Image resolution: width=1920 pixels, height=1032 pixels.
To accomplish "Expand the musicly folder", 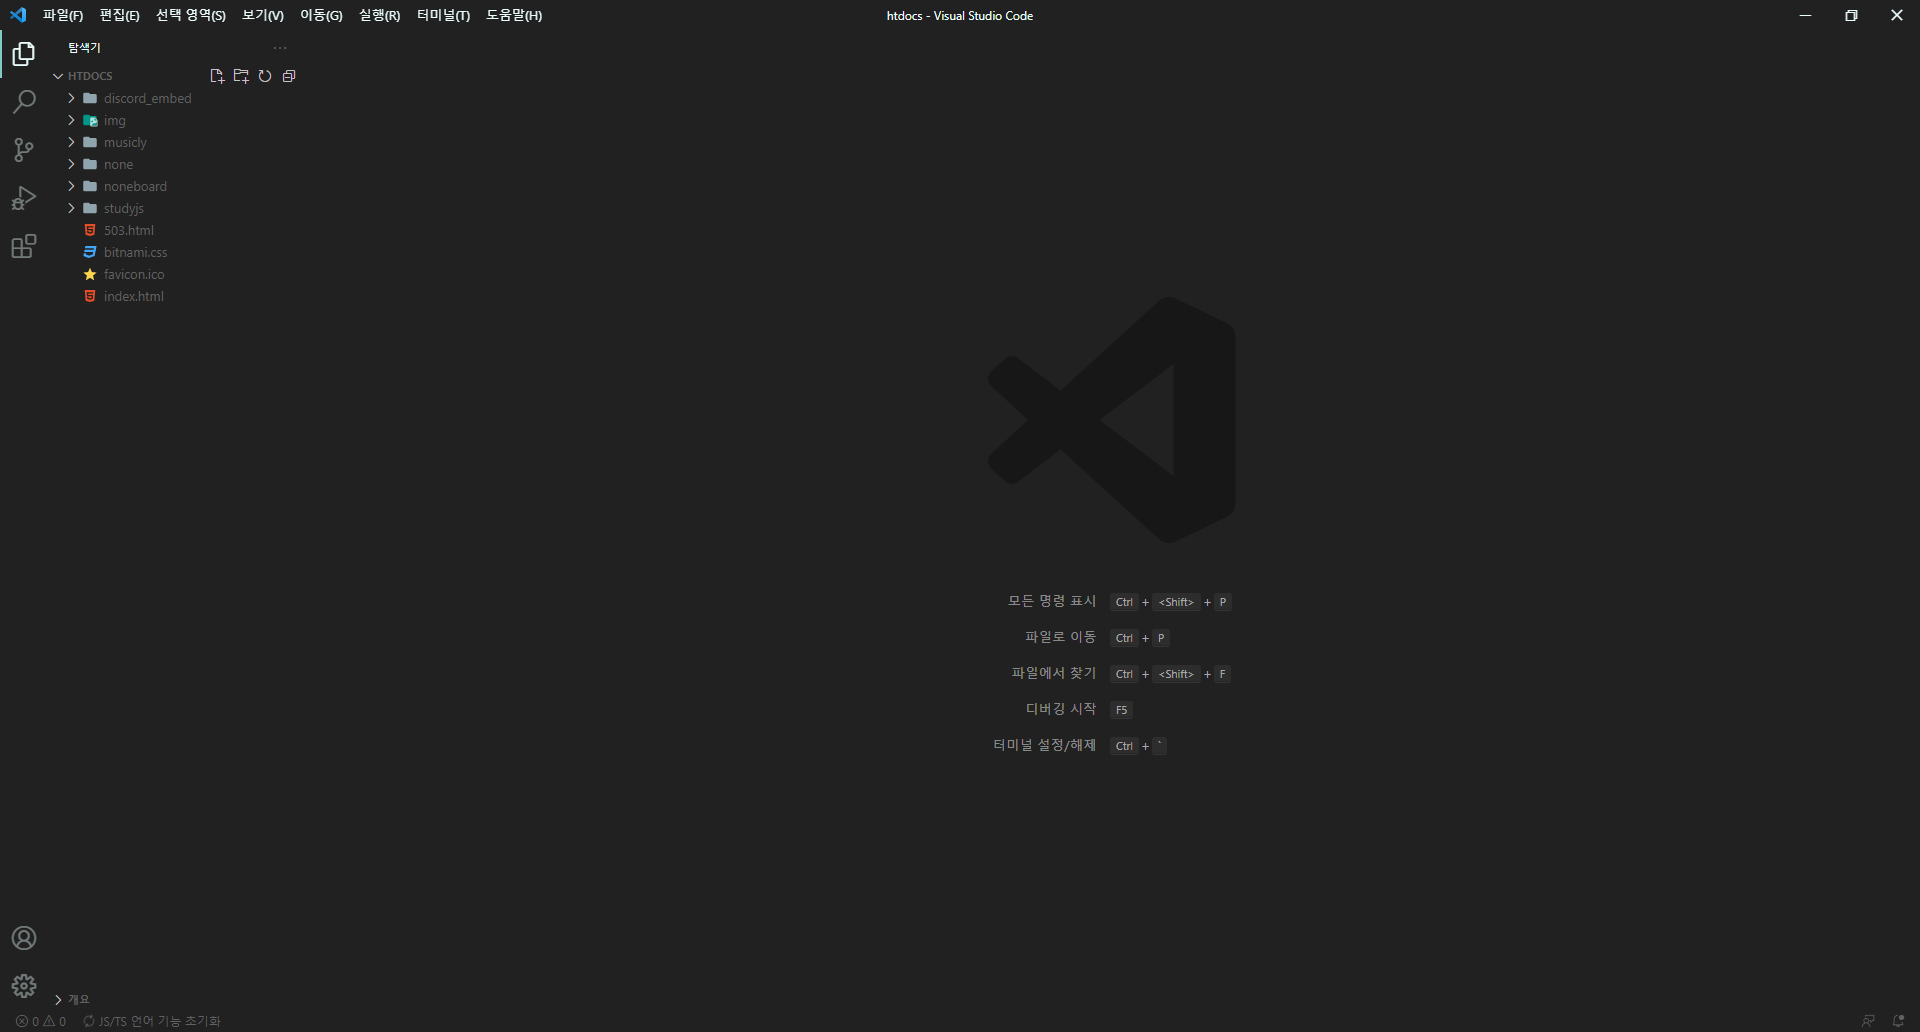I will 71,142.
